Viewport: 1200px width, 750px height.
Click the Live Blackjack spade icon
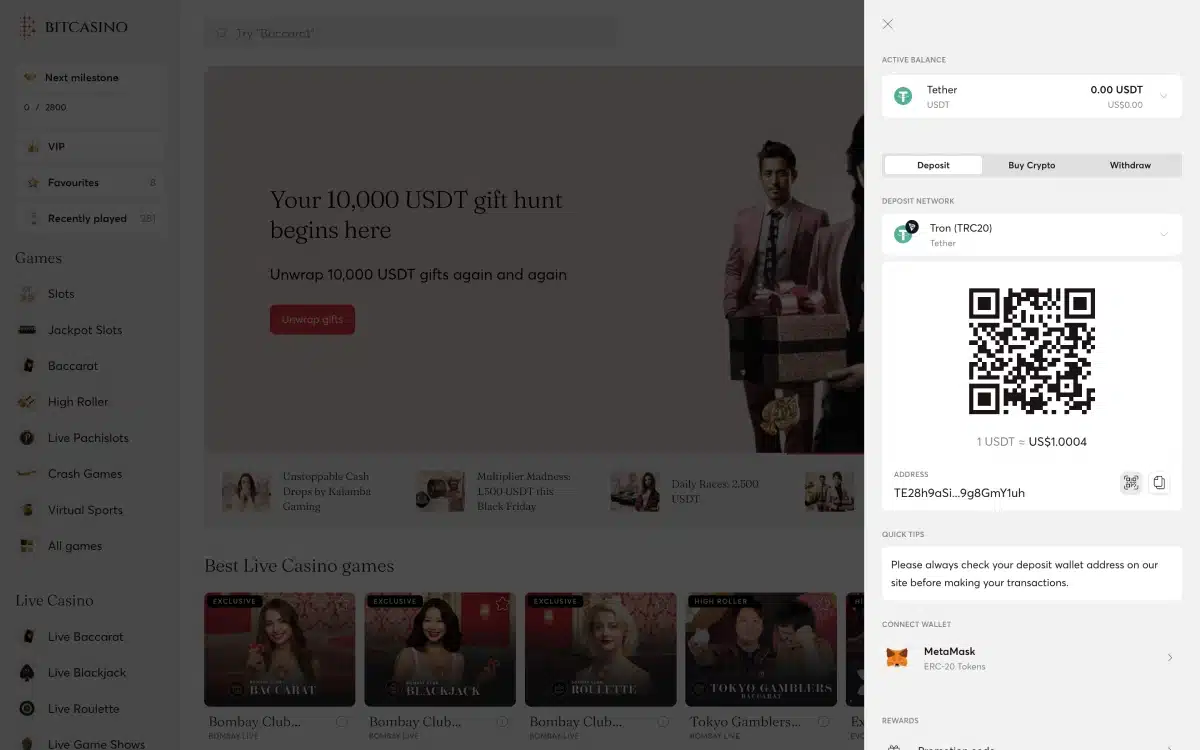(x=28, y=673)
